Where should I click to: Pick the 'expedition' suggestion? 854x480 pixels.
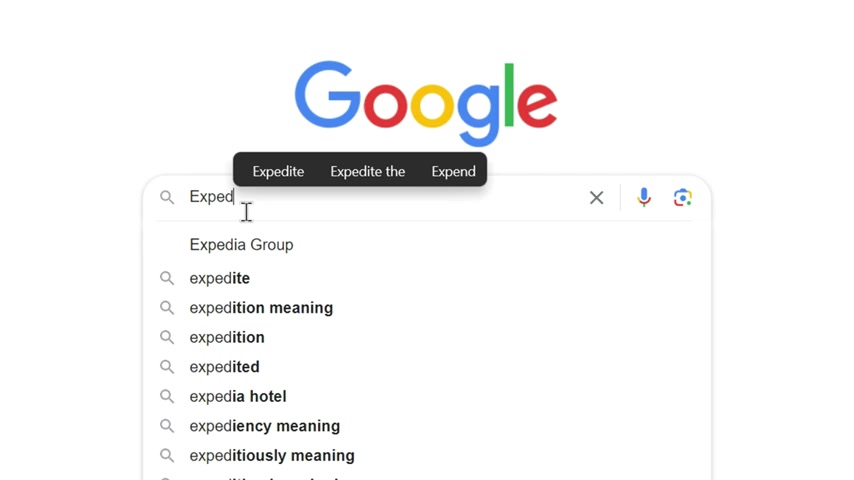(426, 337)
